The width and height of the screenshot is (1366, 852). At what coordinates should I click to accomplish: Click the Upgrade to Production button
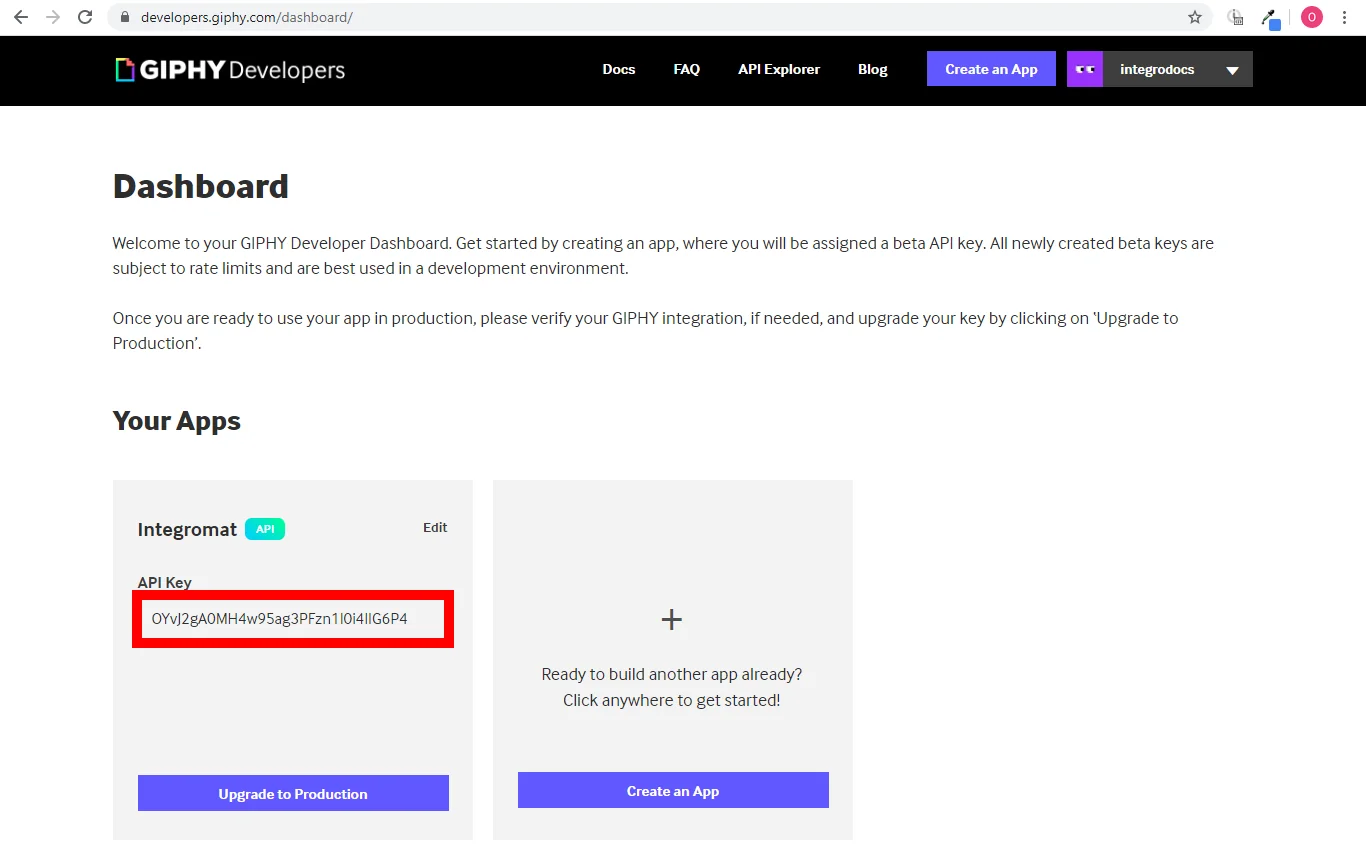pos(293,793)
